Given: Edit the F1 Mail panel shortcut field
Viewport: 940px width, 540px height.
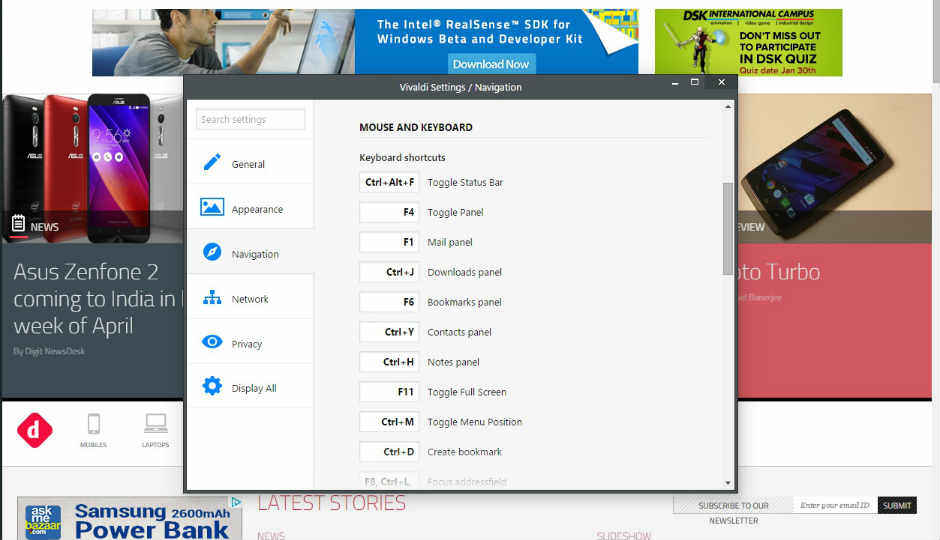Looking at the screenshot, I should pos(389,242).
